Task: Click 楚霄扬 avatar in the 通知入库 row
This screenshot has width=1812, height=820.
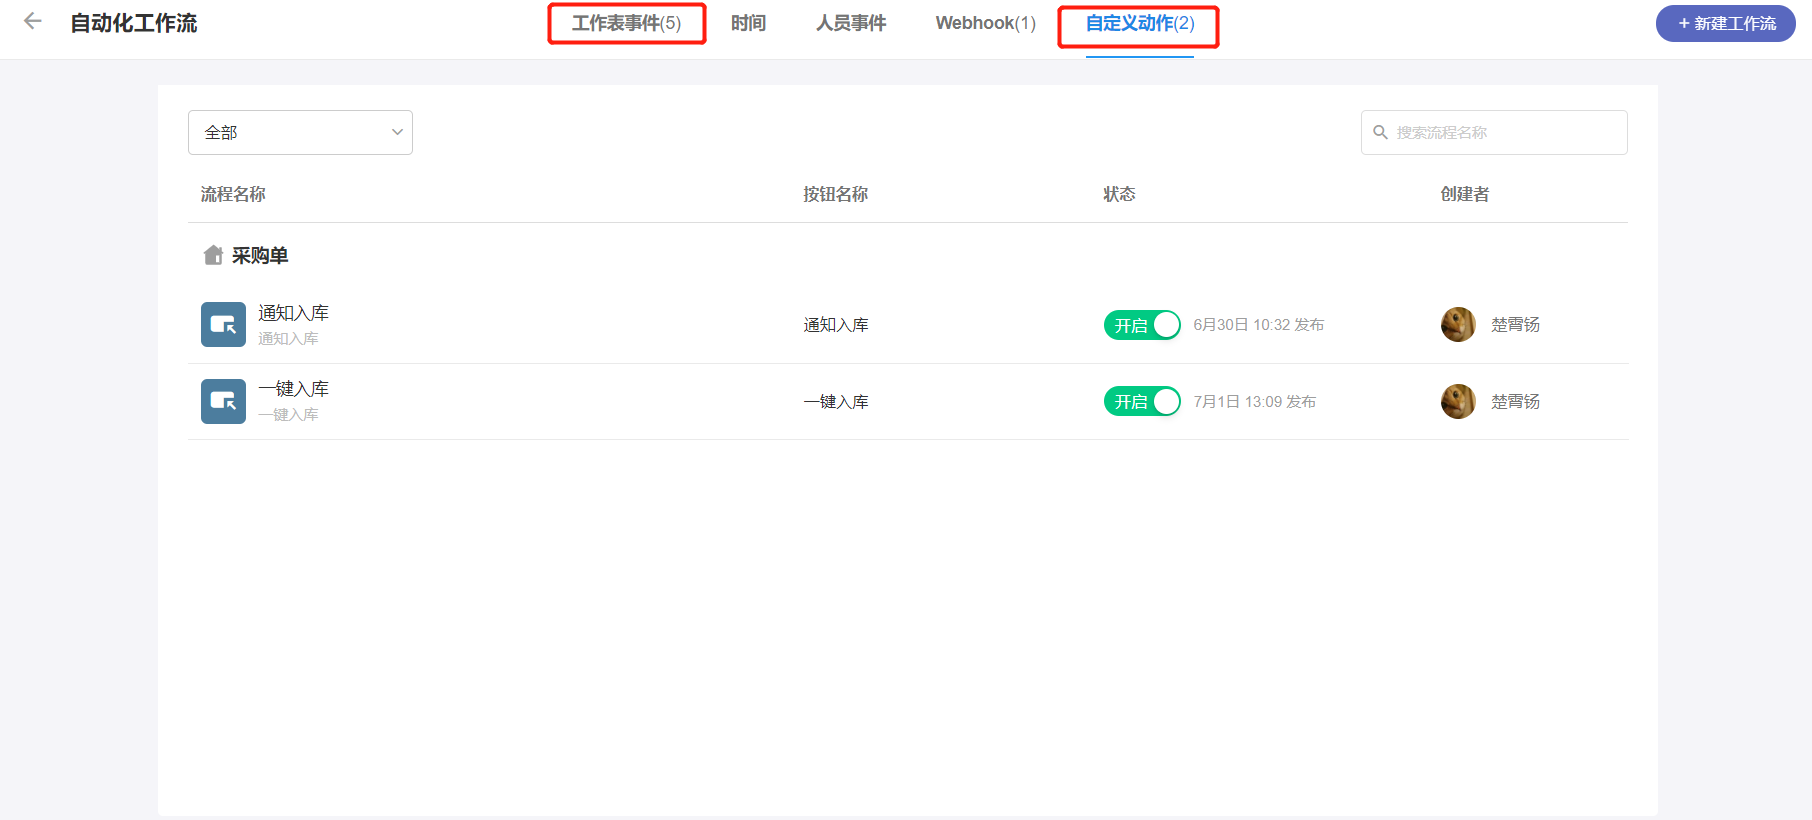Action: (1458, 324)
